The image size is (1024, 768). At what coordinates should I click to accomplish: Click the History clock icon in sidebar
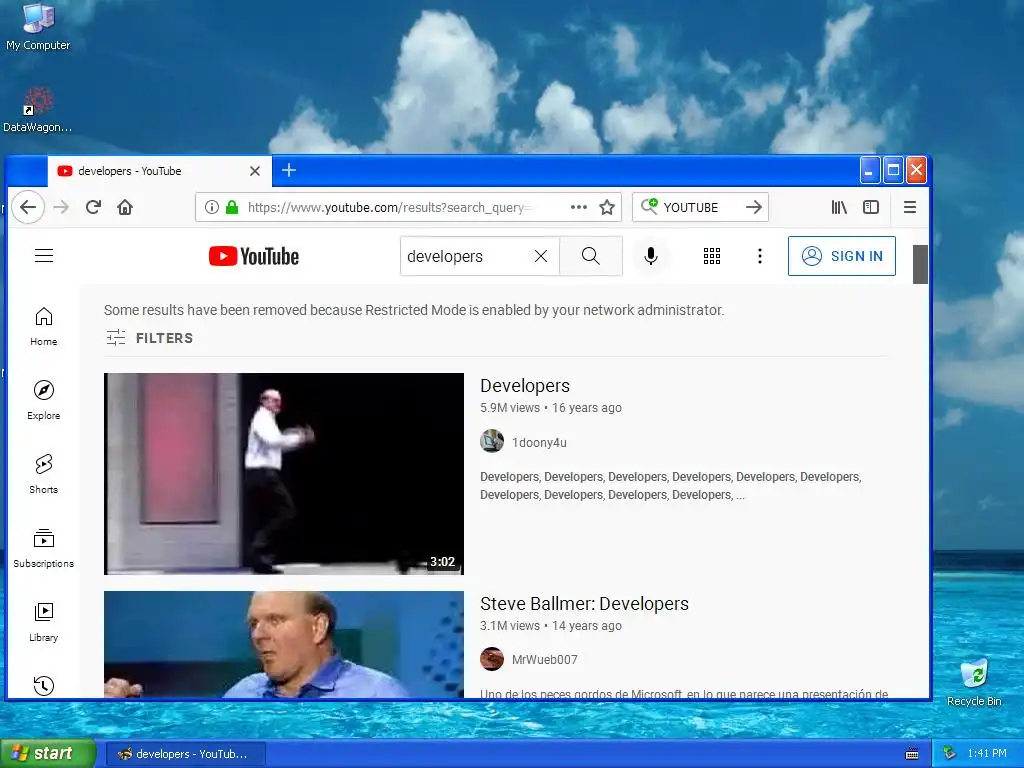44,685
